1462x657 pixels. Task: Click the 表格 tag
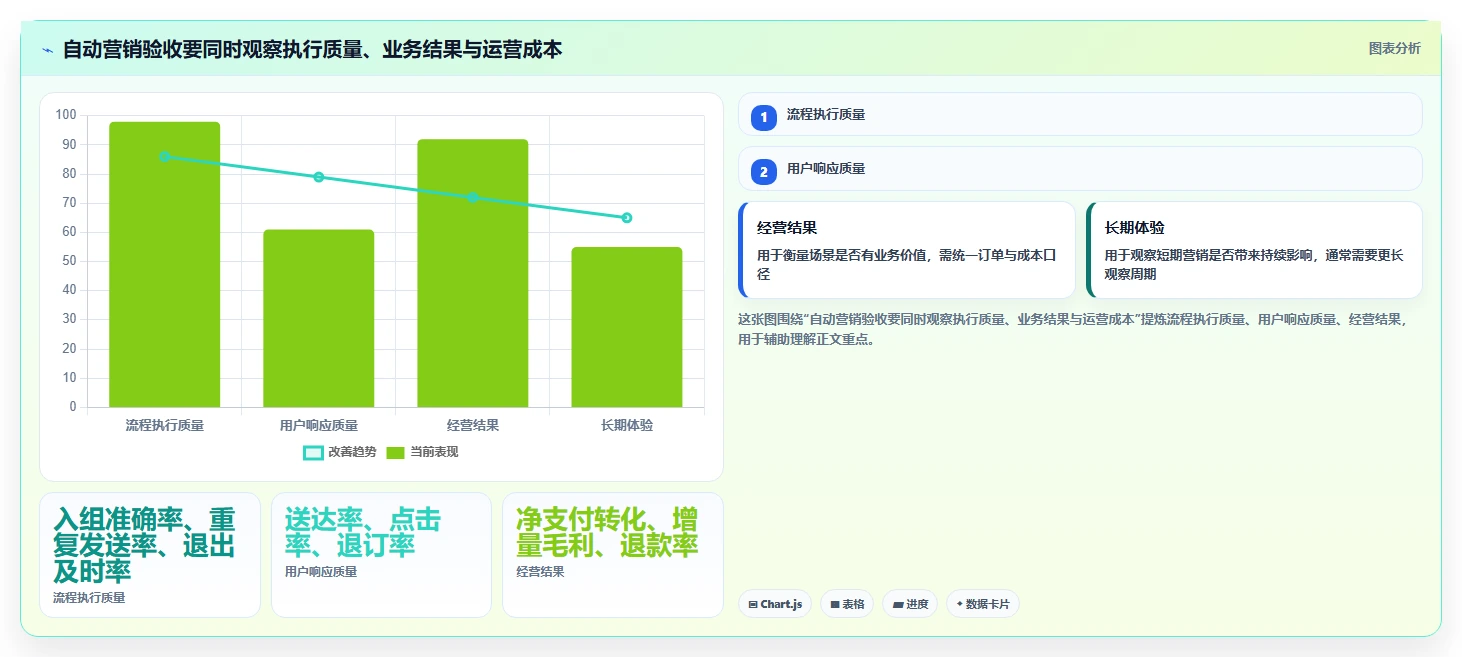pos(847,604)
